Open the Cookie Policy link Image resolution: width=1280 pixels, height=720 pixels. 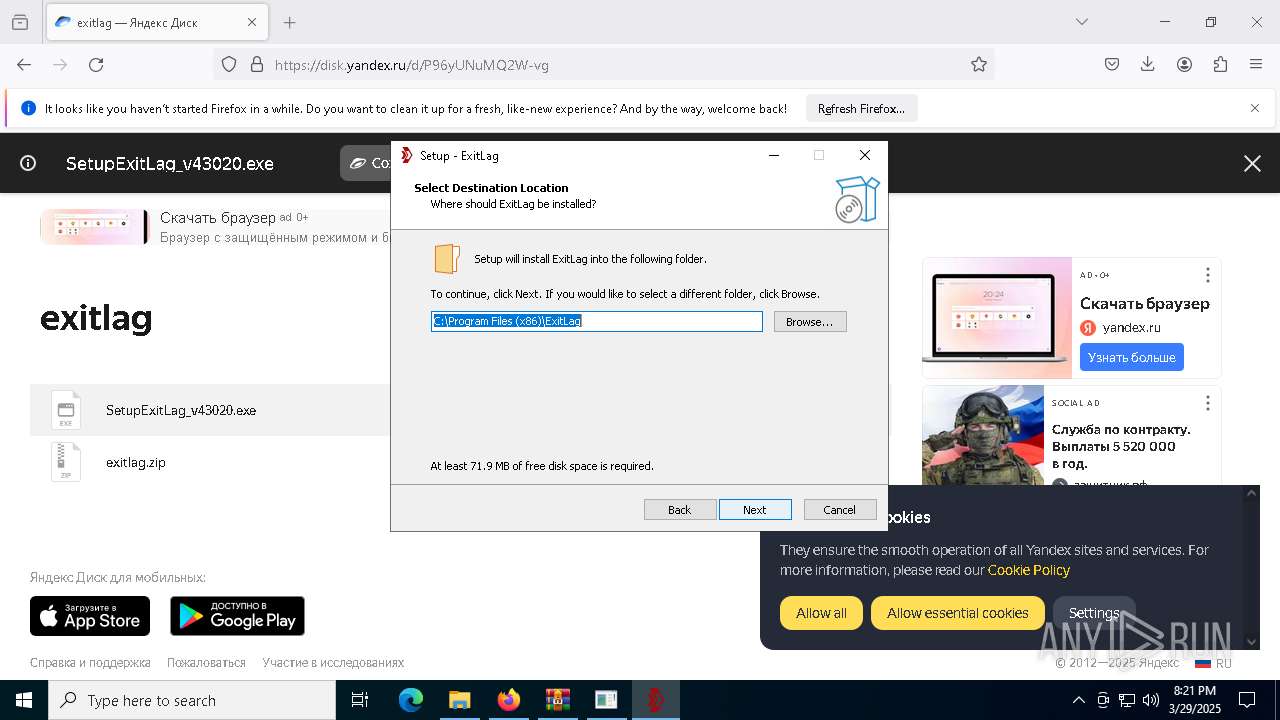(x=1029, y=570)
